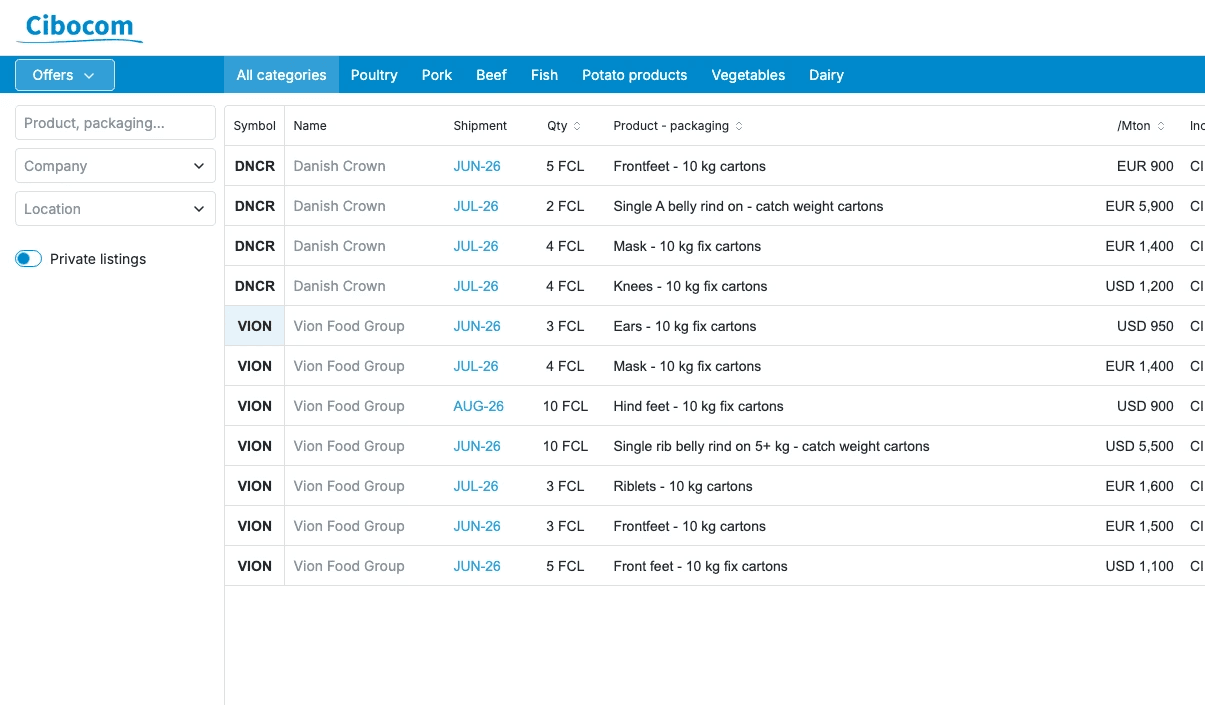
Task: Show the Vegetables category
Action: coord(748,75)
